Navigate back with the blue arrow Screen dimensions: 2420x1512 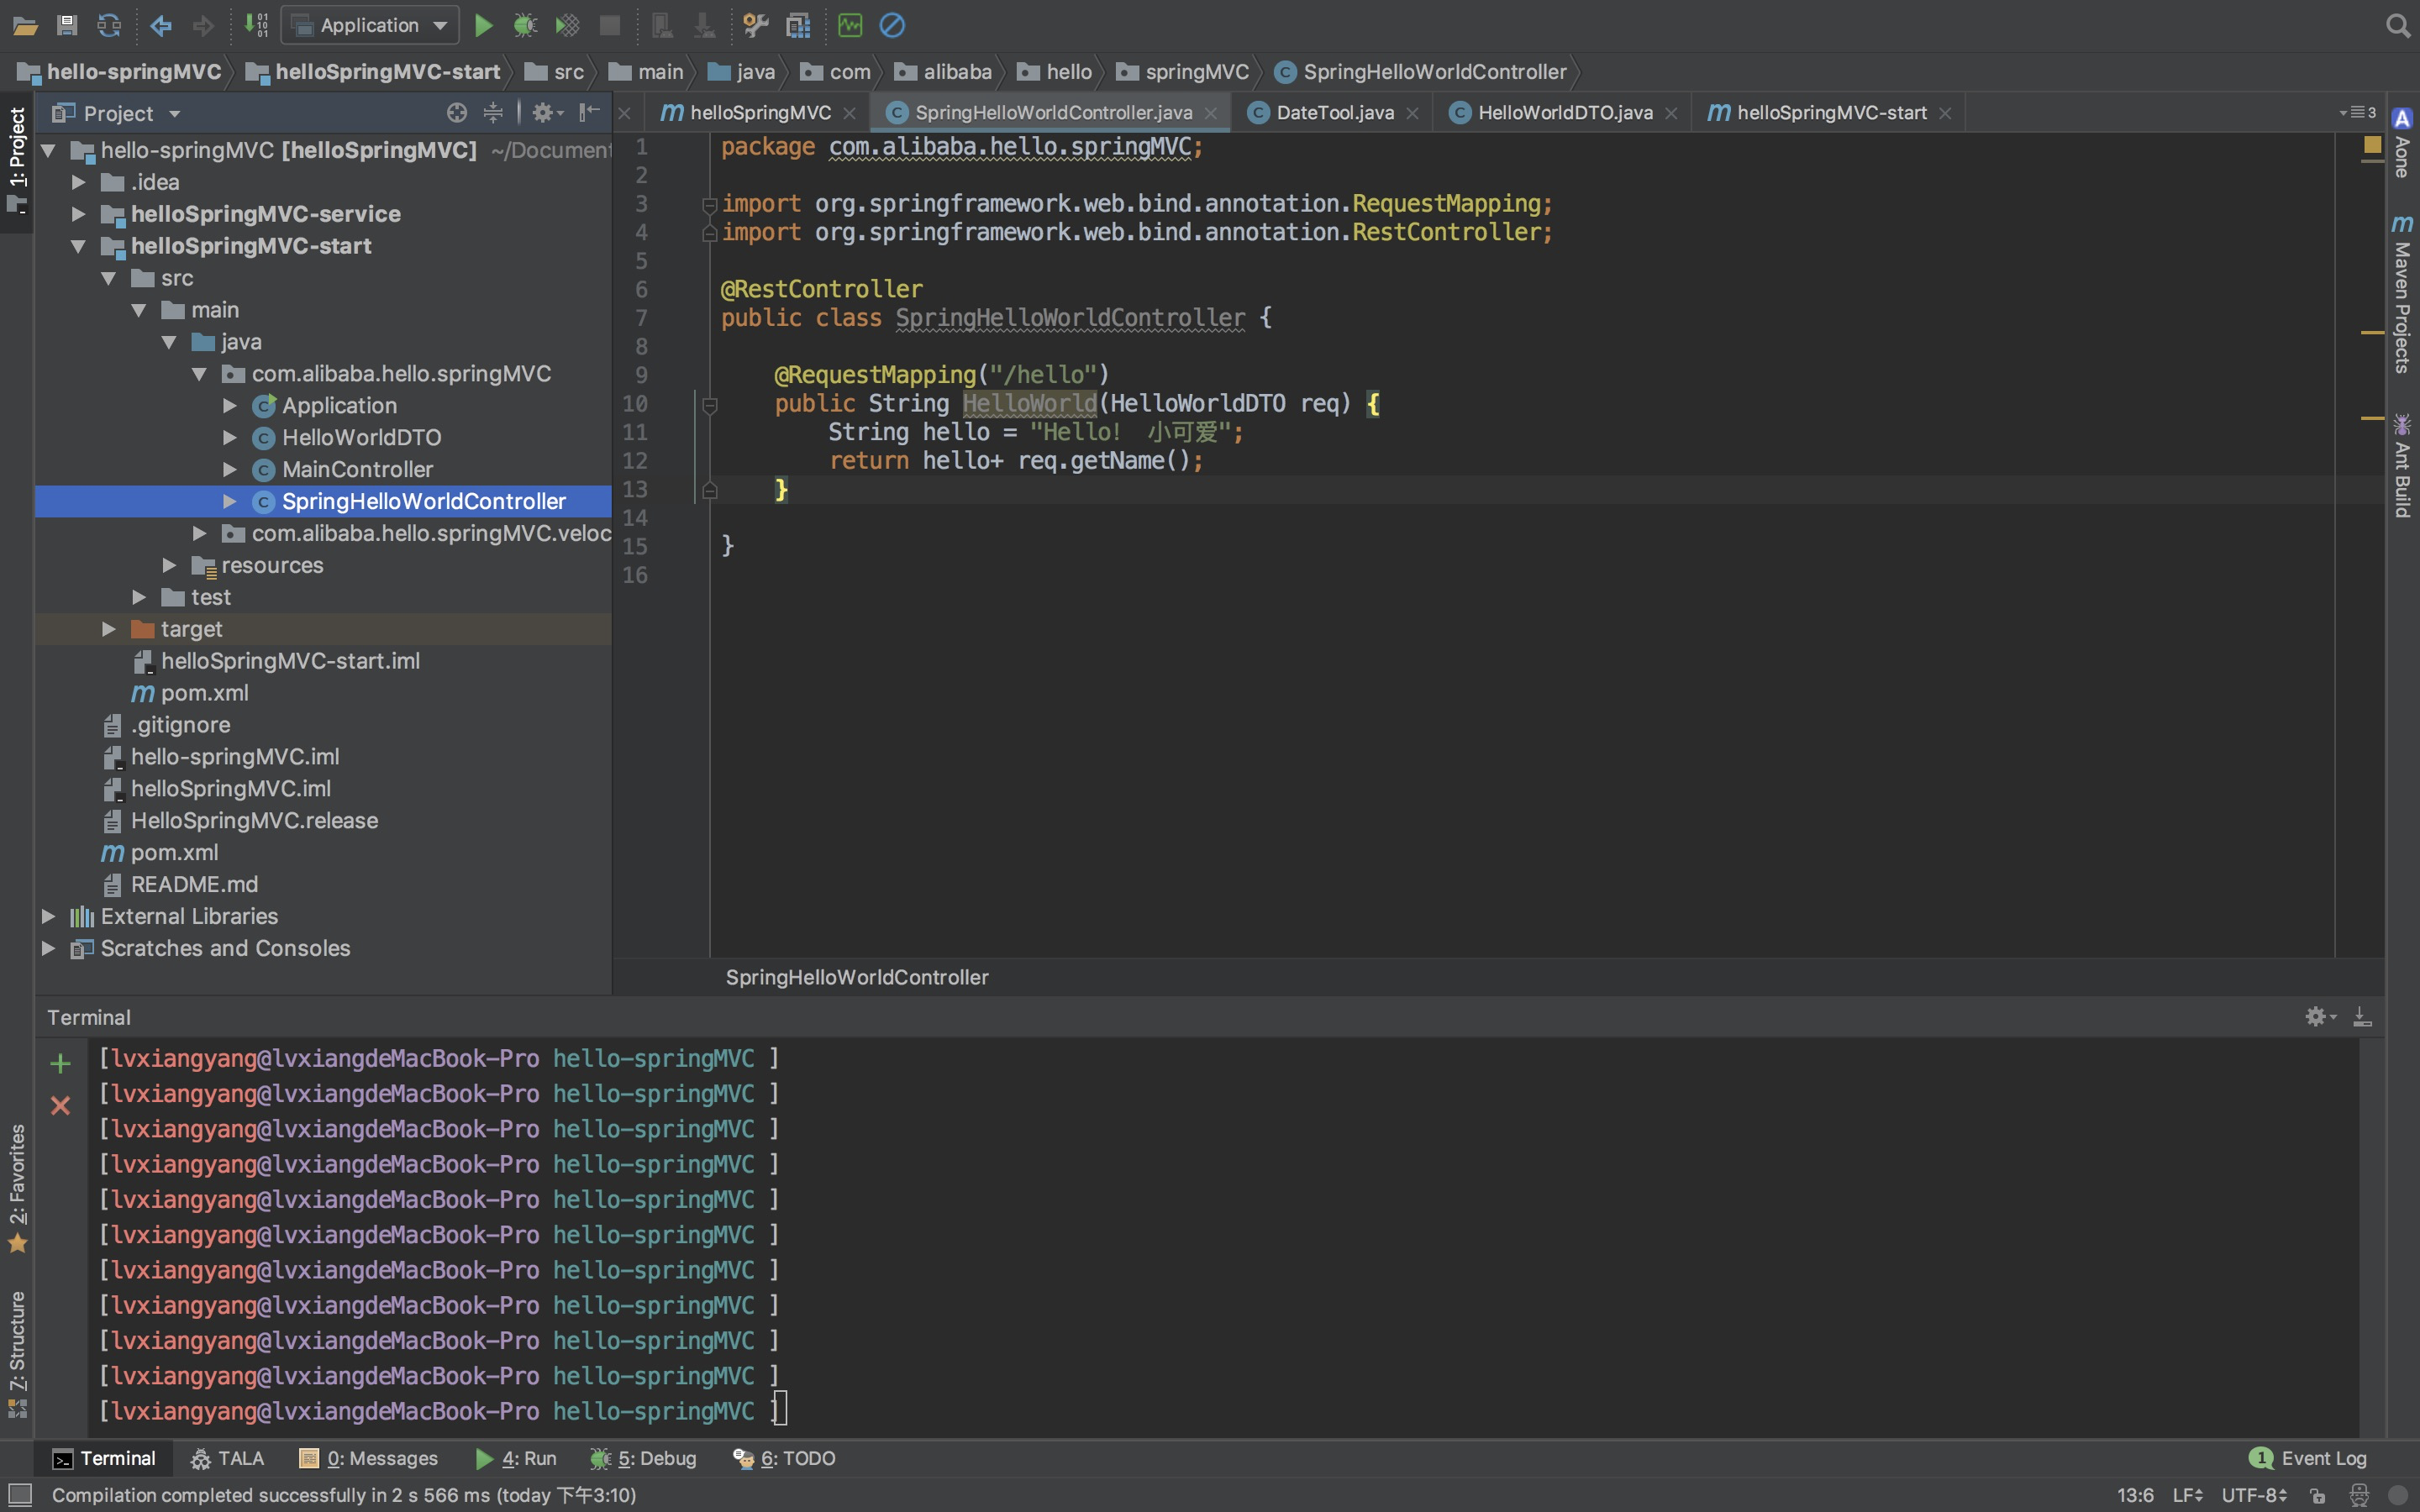point(160,26)
